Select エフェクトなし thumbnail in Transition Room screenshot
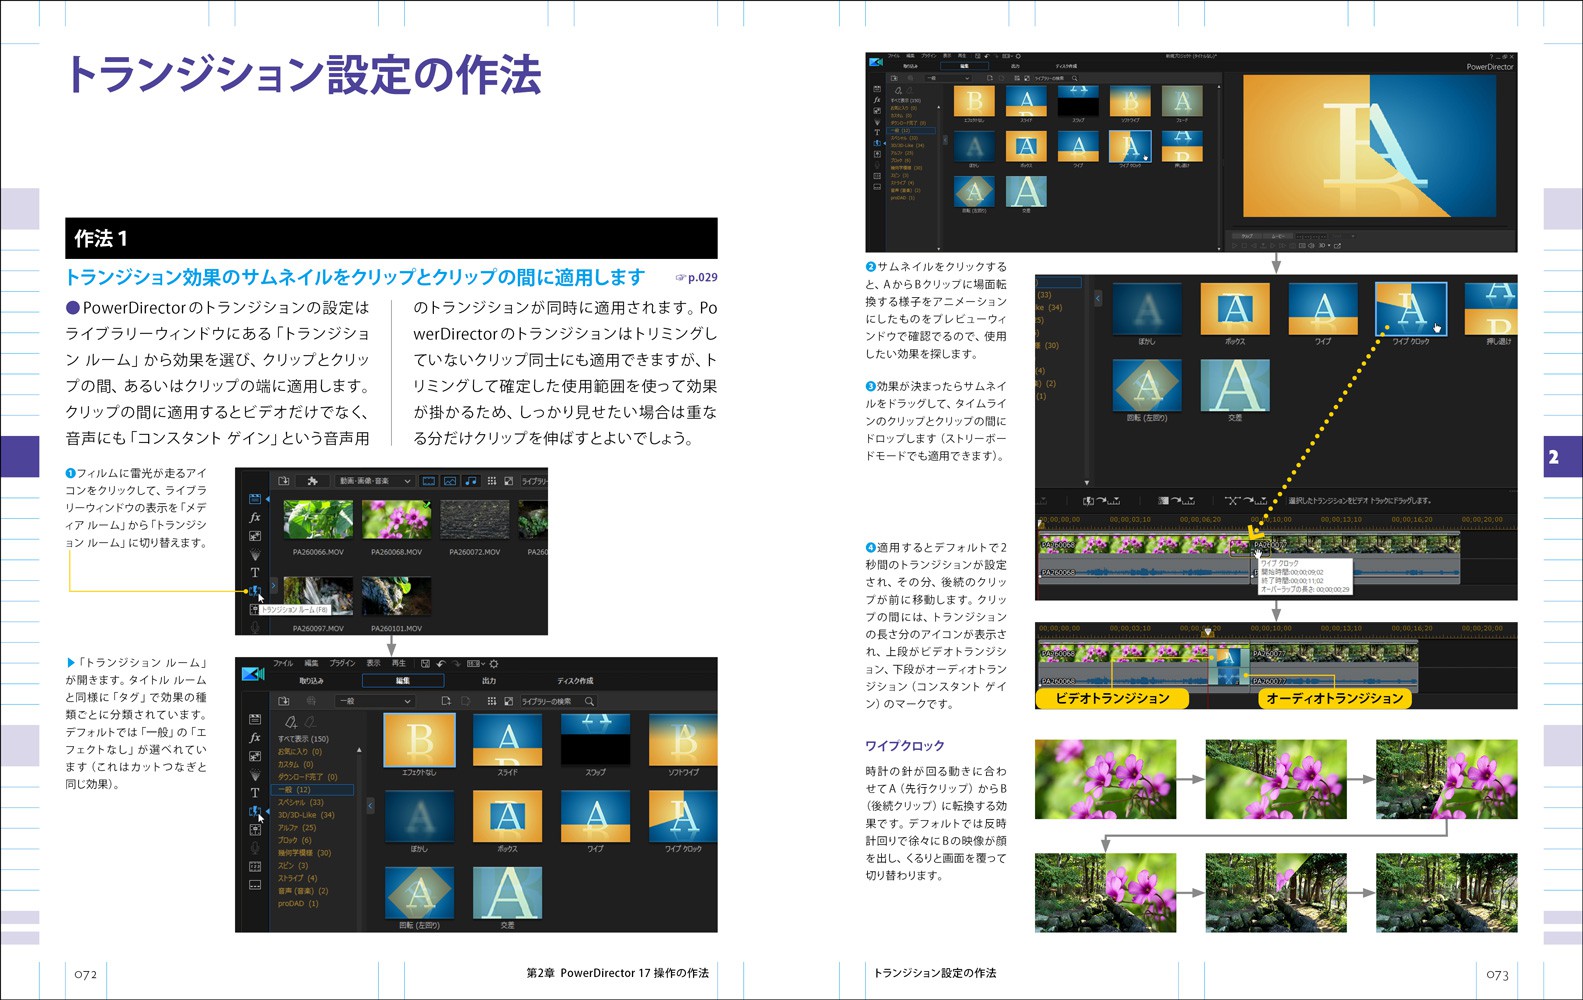1583x1000 pixels. pyautogui.click(x=419, y=740)
